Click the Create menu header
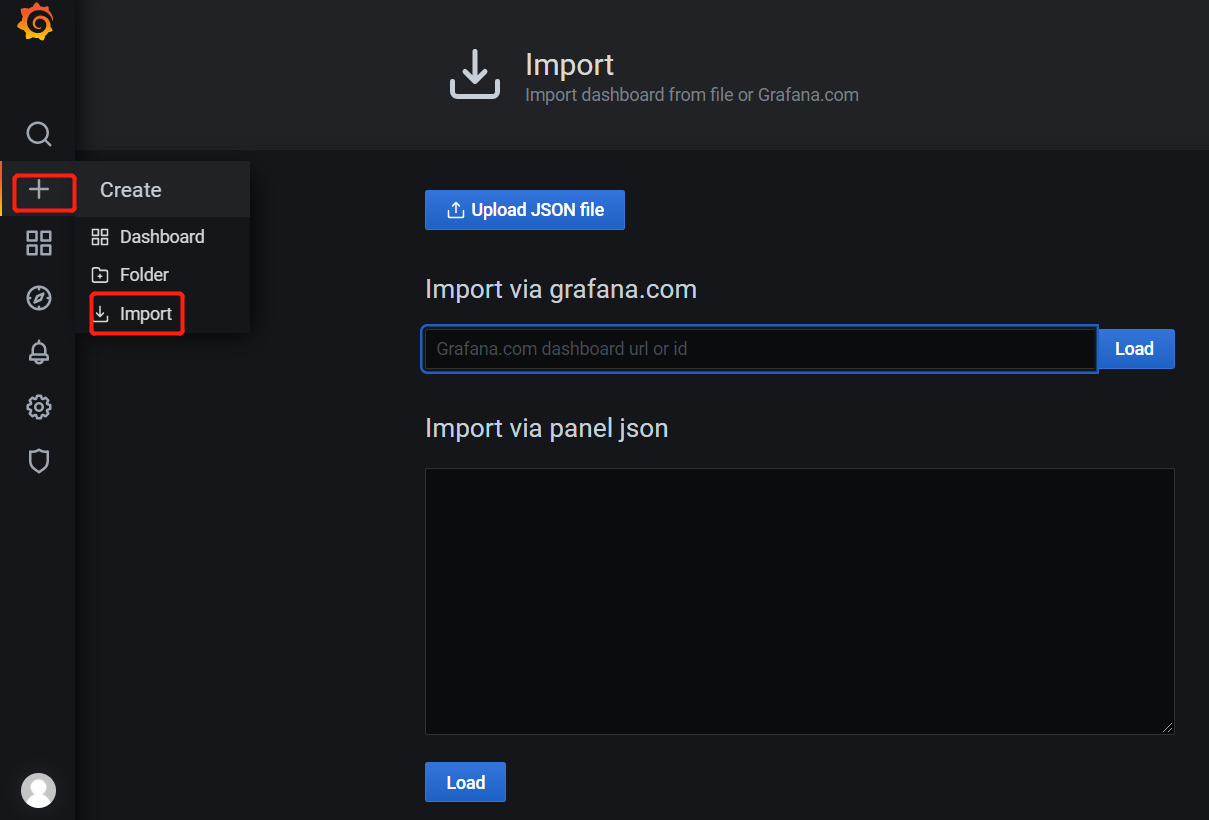 162,190
